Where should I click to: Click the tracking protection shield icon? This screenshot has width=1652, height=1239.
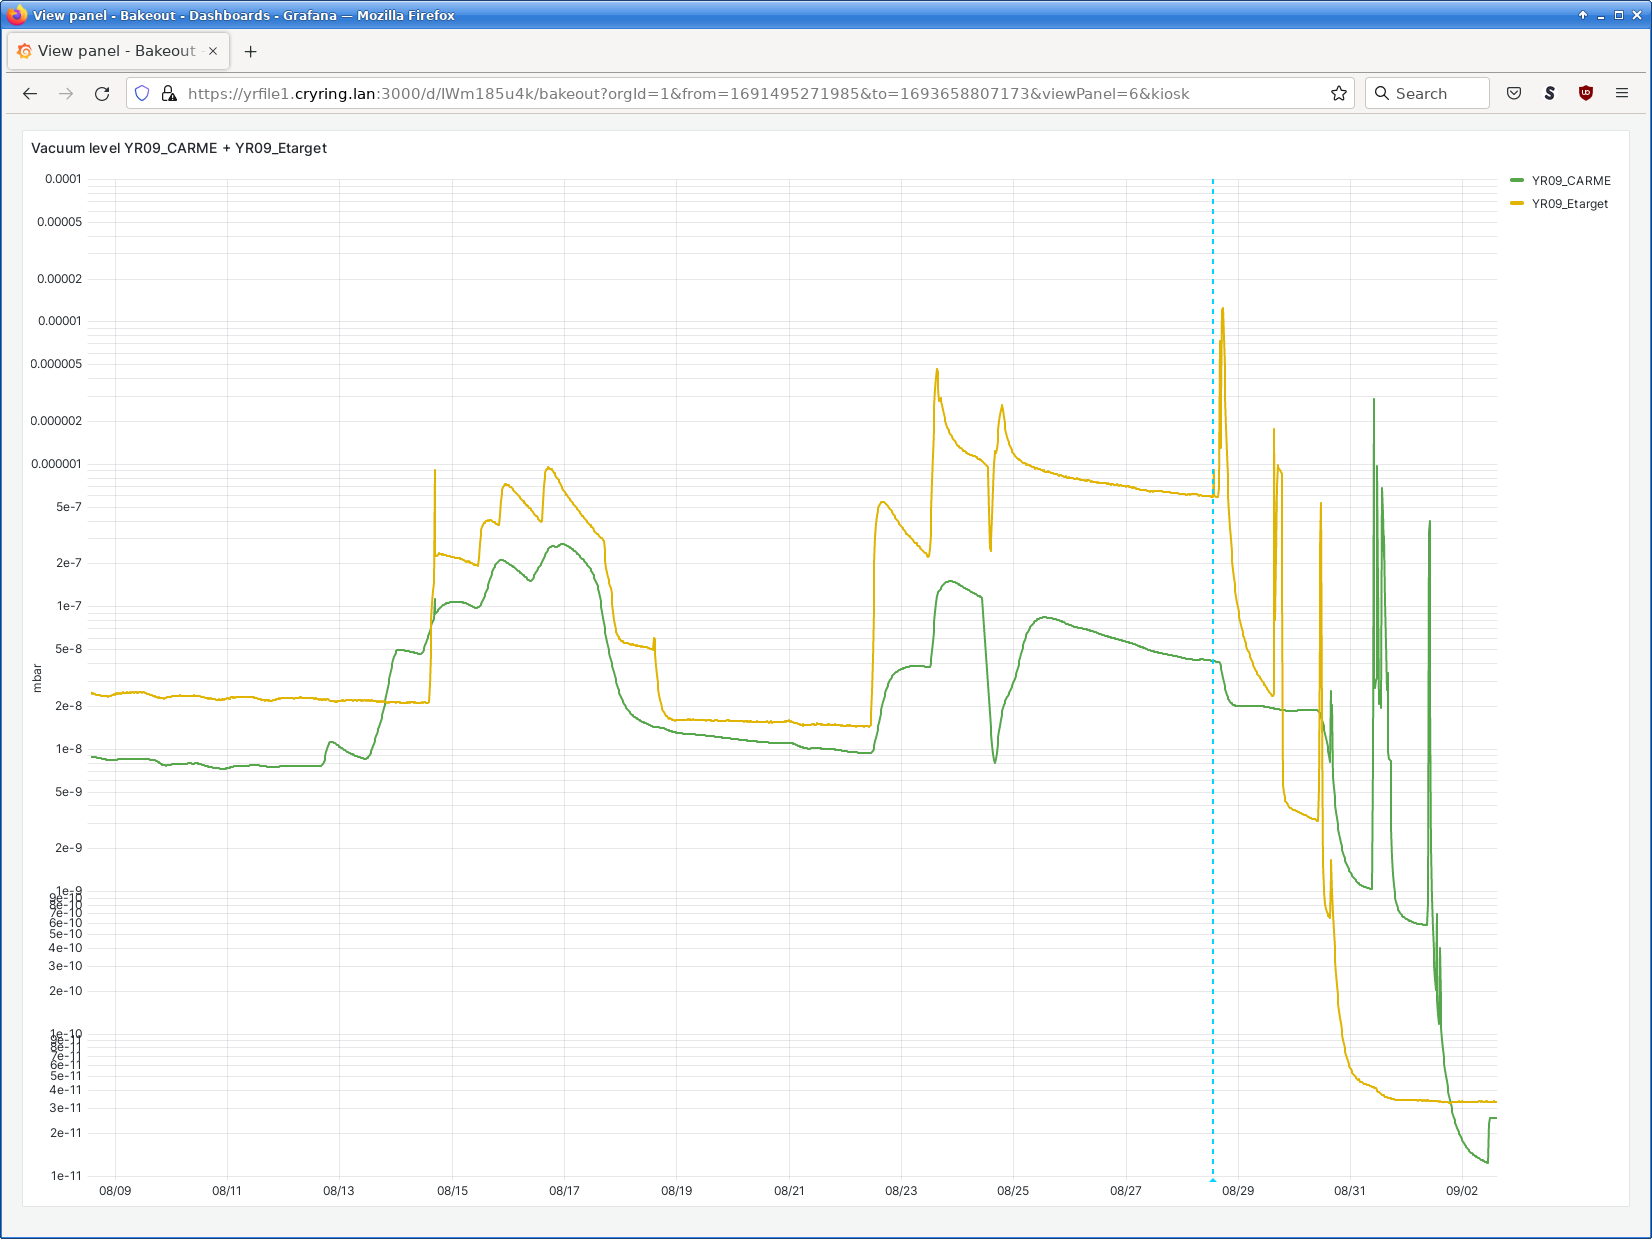coord(142,93)
